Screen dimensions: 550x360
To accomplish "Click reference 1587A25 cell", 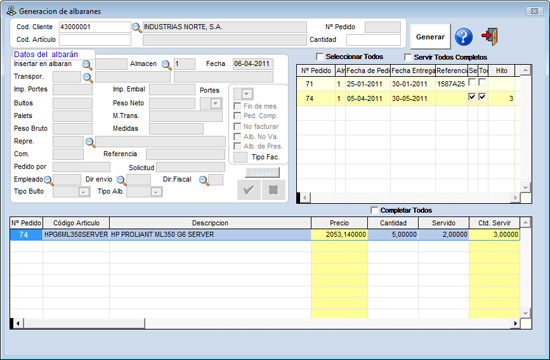I will pos(451,84).
